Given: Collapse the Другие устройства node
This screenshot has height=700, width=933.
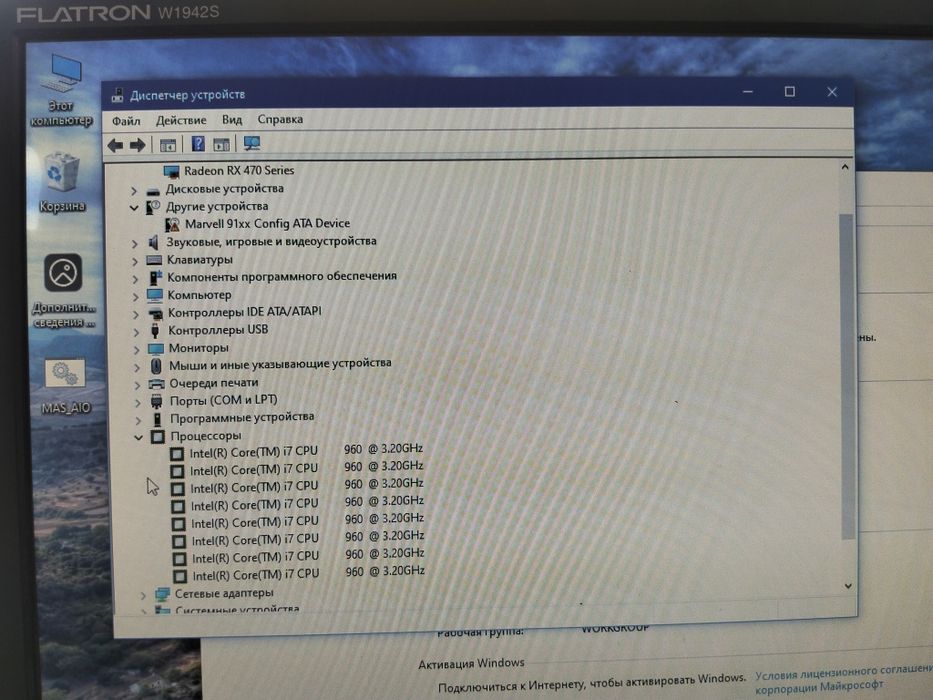Looking at the screenshot, I should (134, 208).
